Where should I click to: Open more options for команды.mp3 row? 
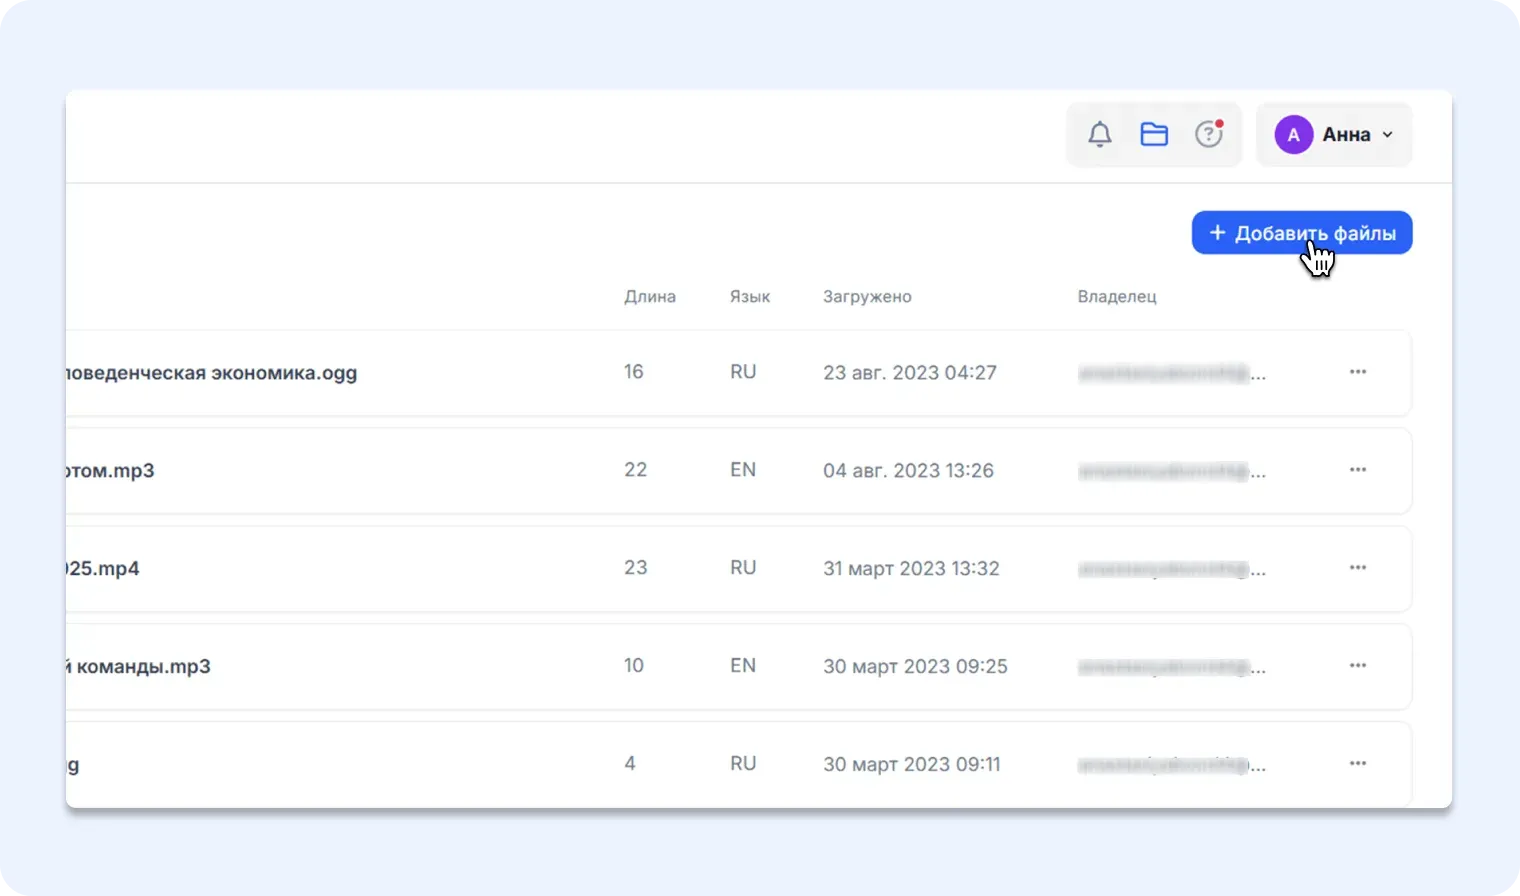1357,666
